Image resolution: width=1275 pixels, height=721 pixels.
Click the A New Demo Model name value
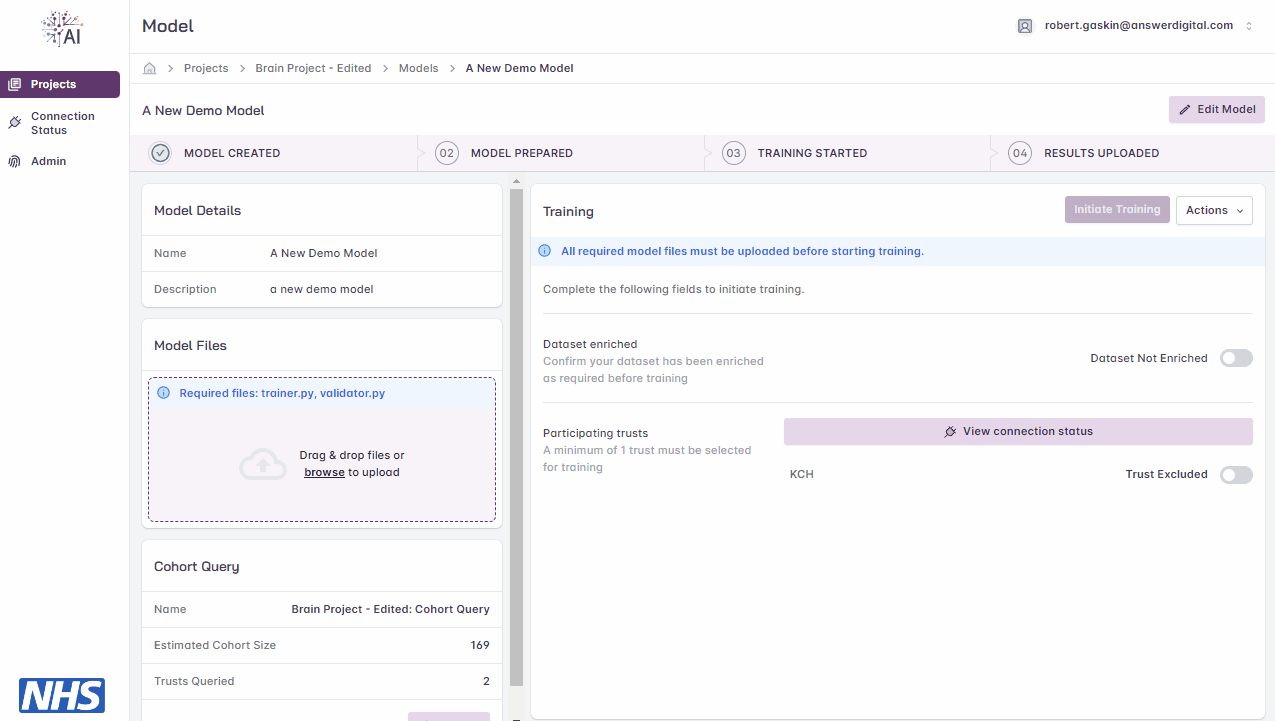(x=324, y=253)
